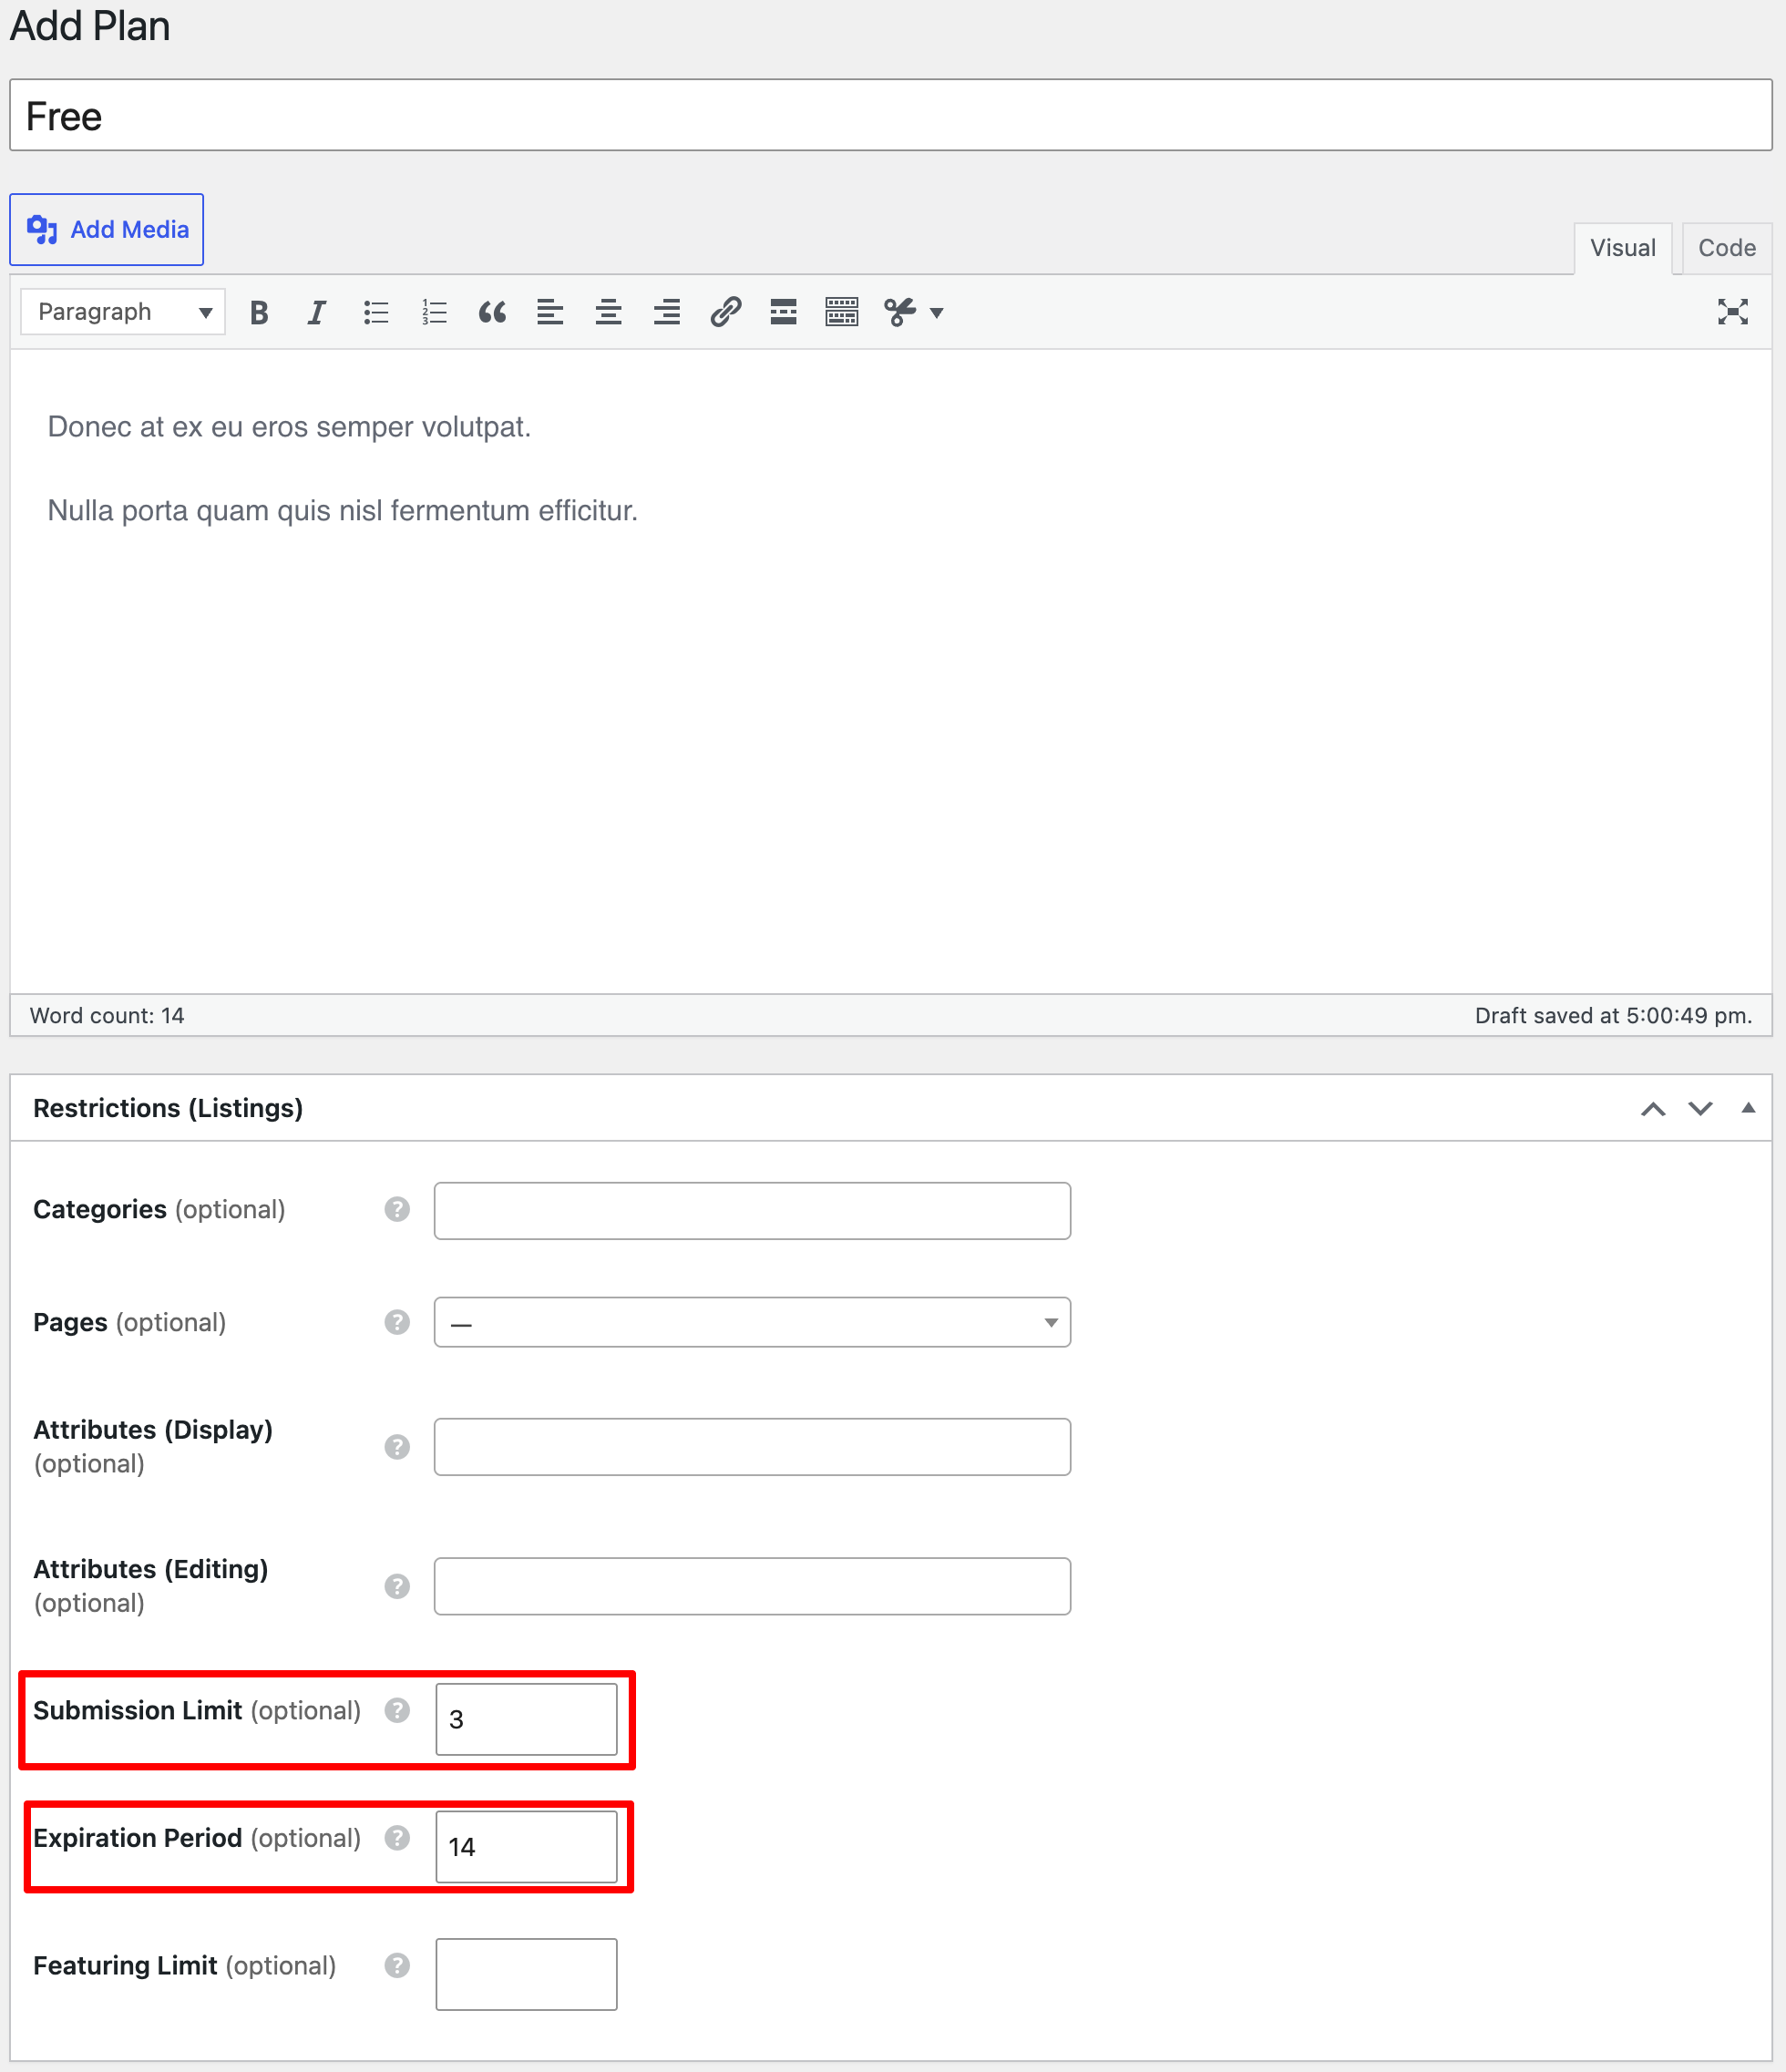Screen dimensions: 1786x2072
Task: Click the Attributes (Editing) input field
Action: [752, 1586]
